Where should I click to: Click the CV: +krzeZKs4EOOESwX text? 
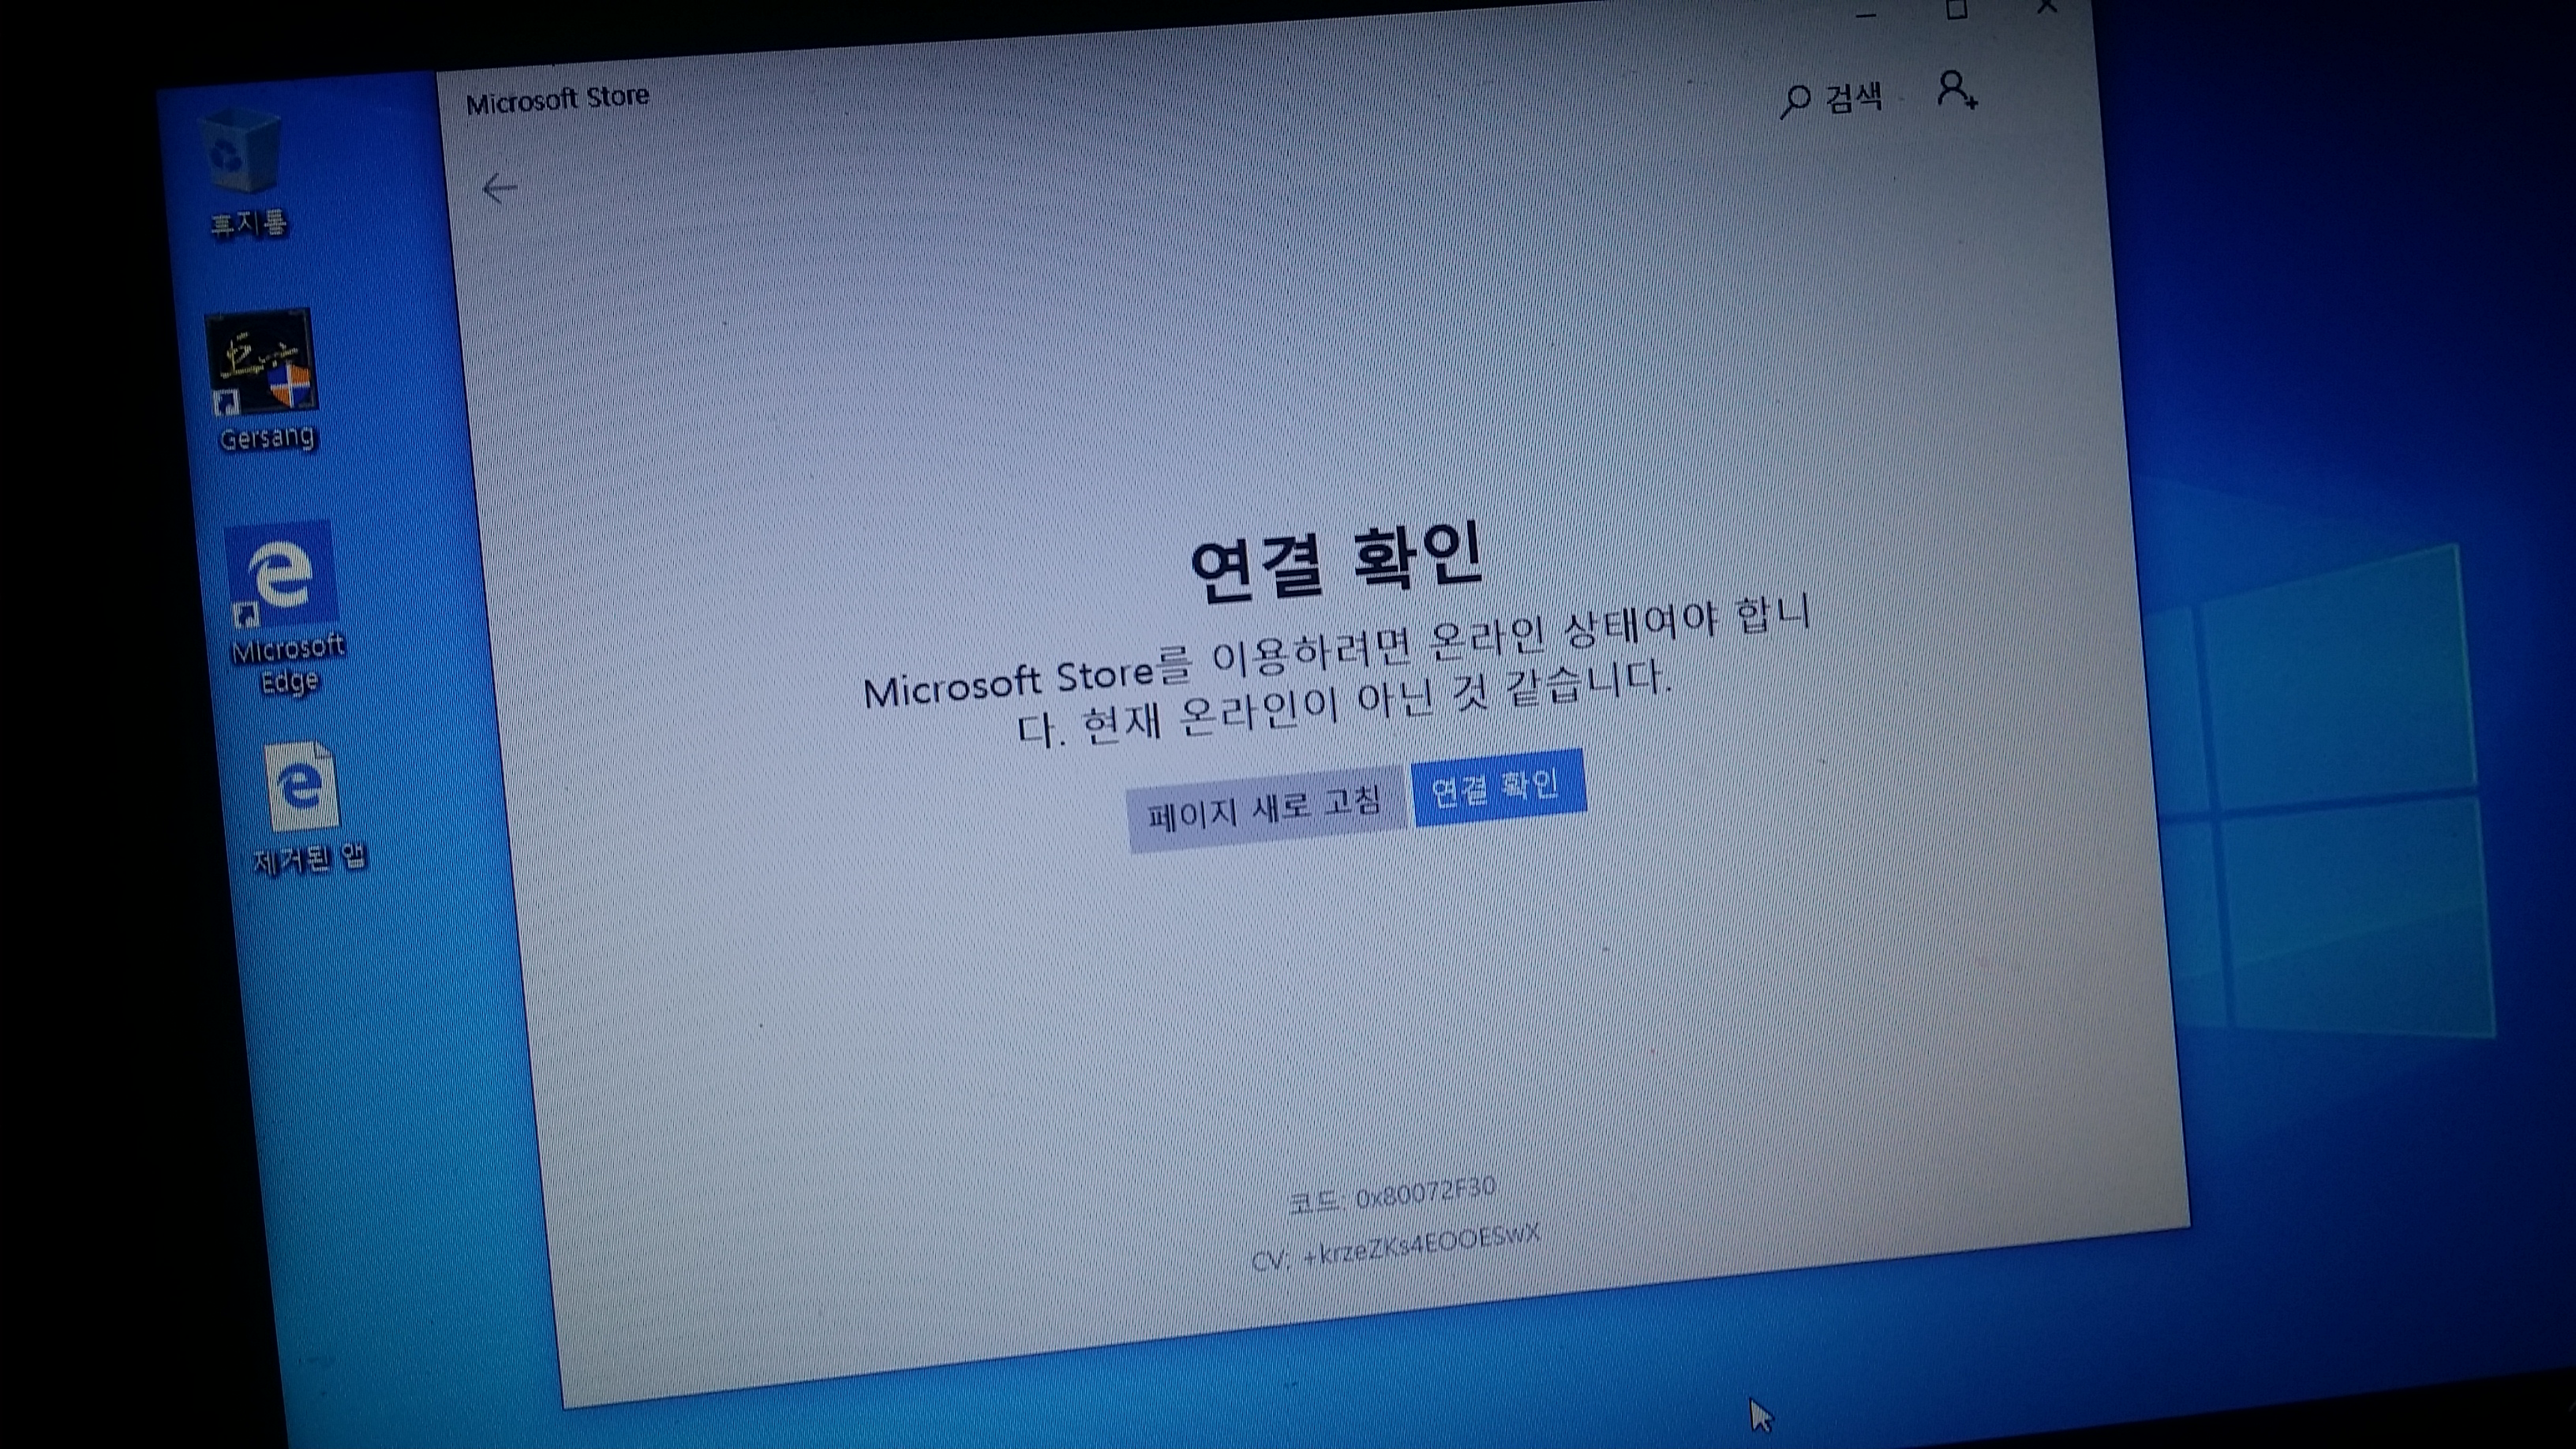coord(1395,1248)
